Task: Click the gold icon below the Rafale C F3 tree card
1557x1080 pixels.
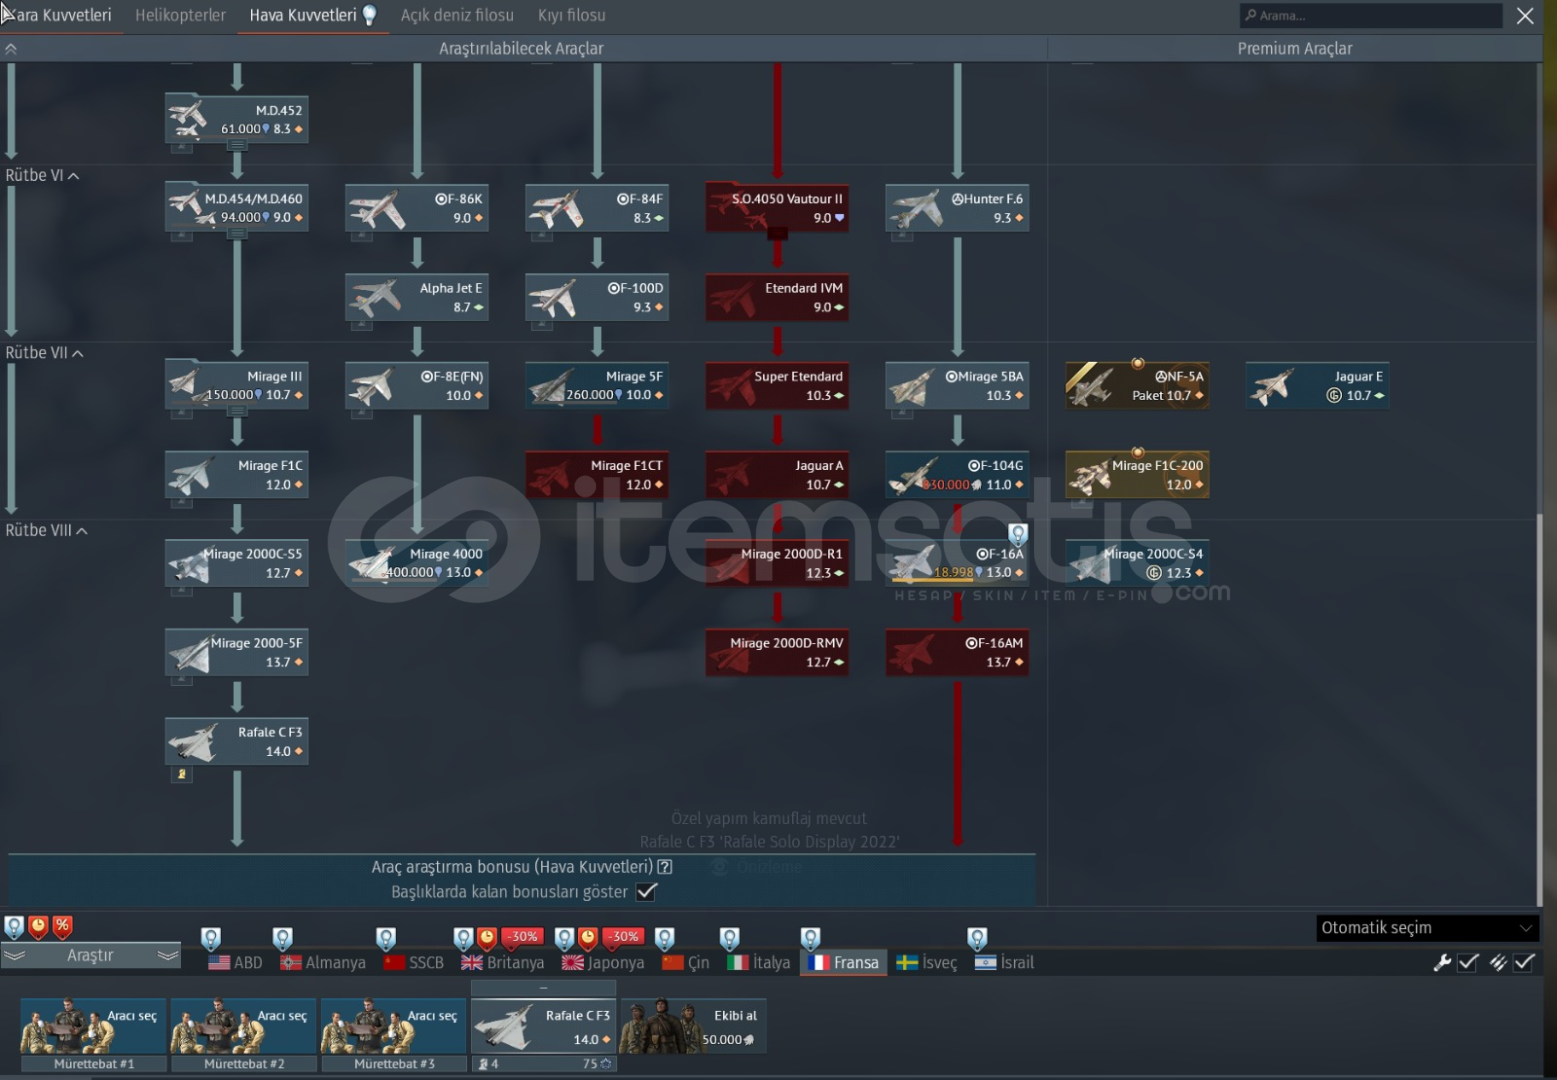Action: click(x=181, y=774)
